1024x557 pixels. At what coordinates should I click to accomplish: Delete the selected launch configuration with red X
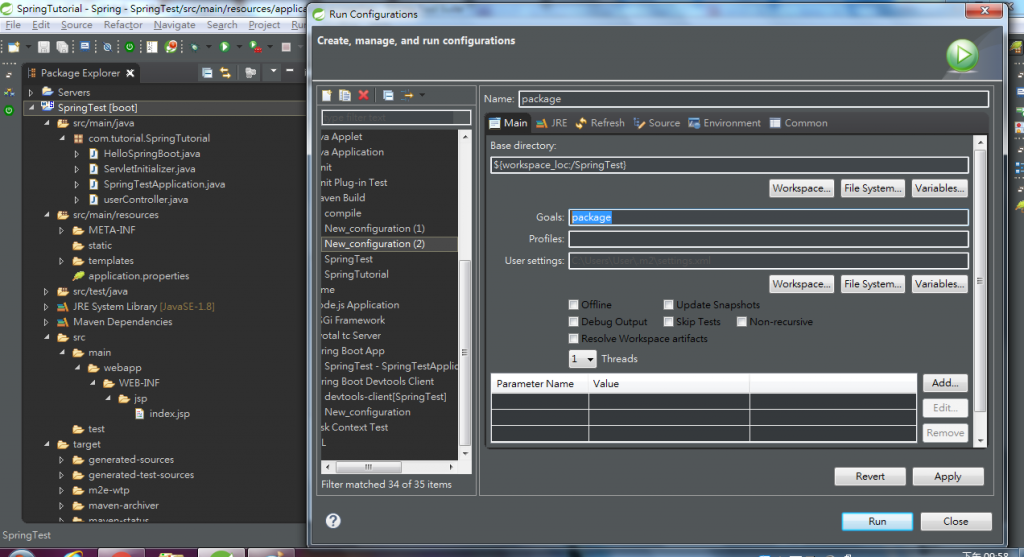(364, 95)
